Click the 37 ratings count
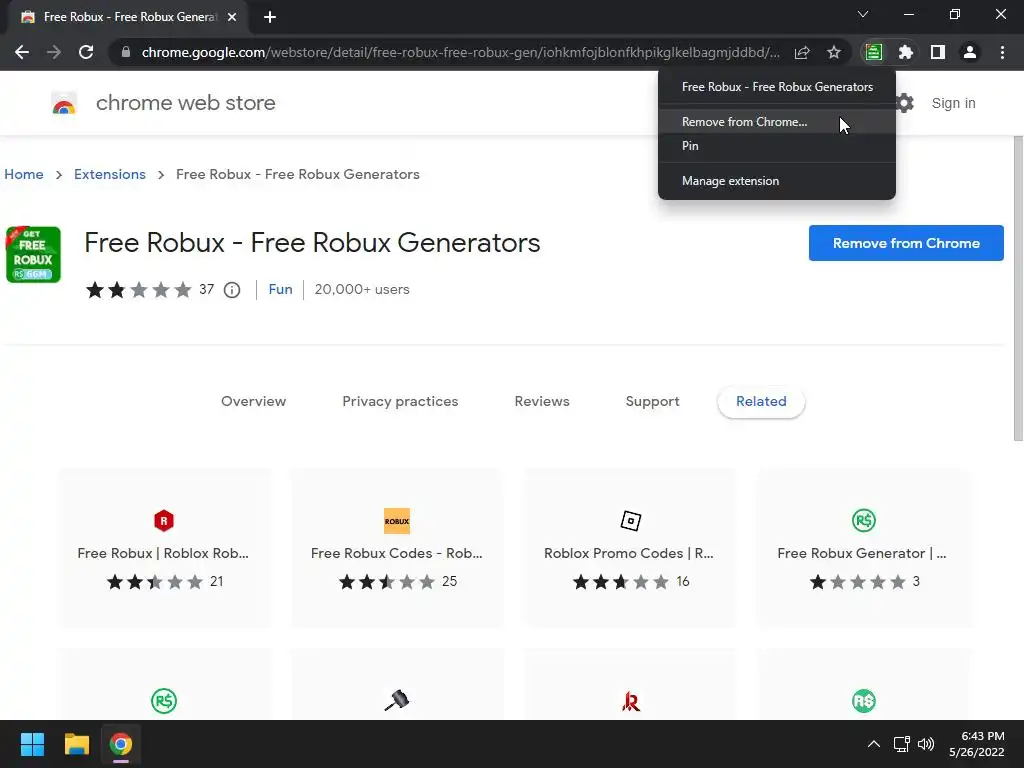 tap(206, 289)
